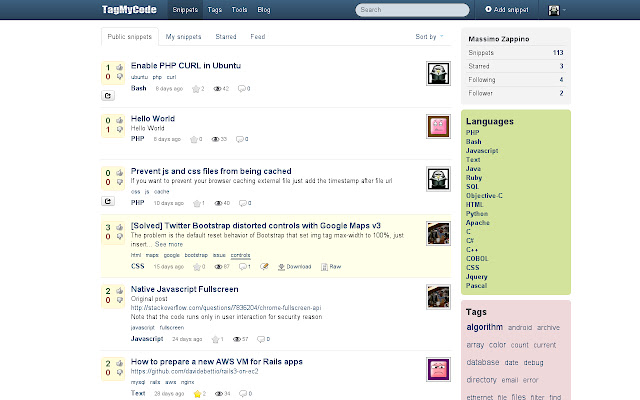This screenshot has width=640, height=400.
Task: Expand 'See more' on Twitter Bootstrap description
Action: [x=168, y=244]
